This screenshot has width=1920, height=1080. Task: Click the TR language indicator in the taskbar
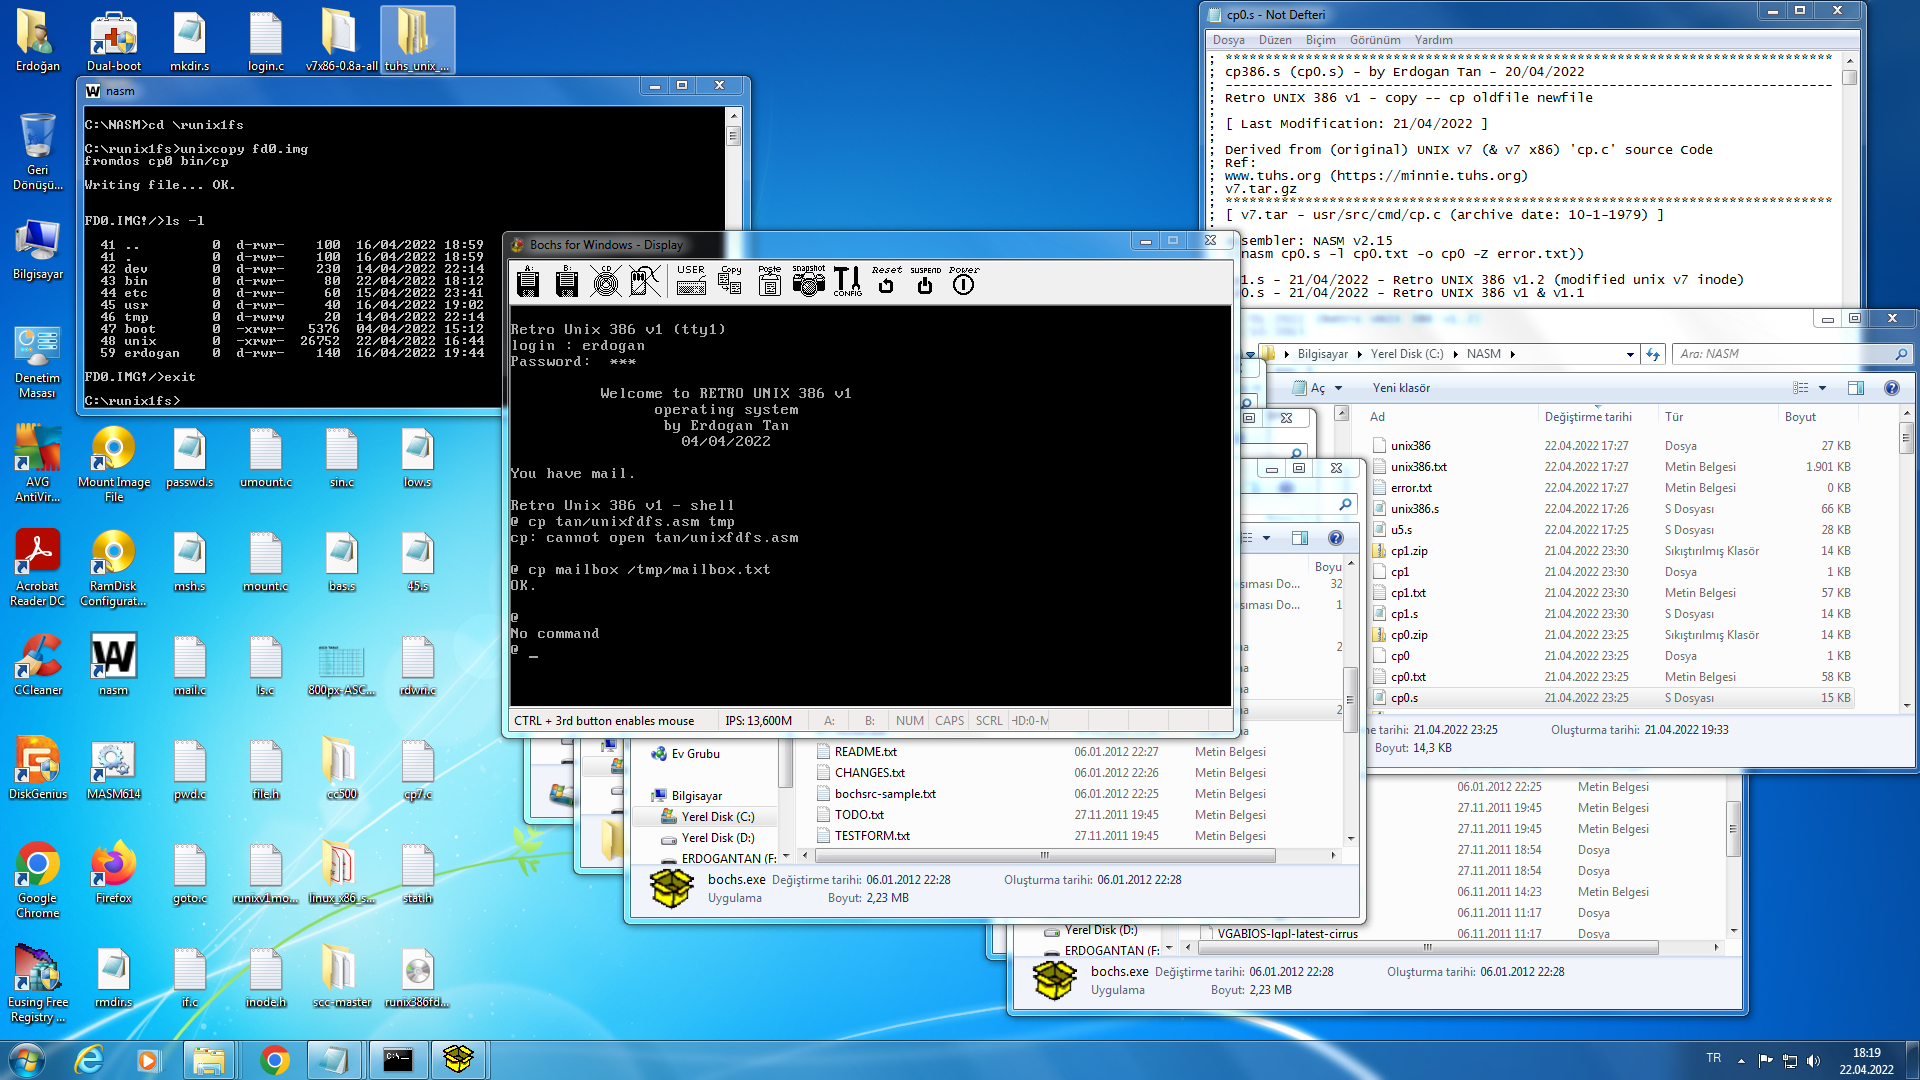tap(1714, 1058)
